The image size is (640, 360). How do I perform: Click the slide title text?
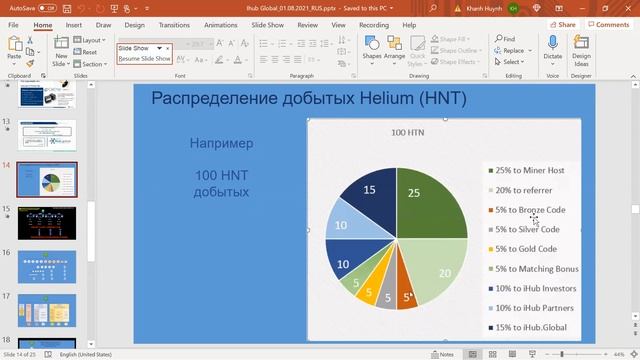pyautogui.click(x=309, y=98)
